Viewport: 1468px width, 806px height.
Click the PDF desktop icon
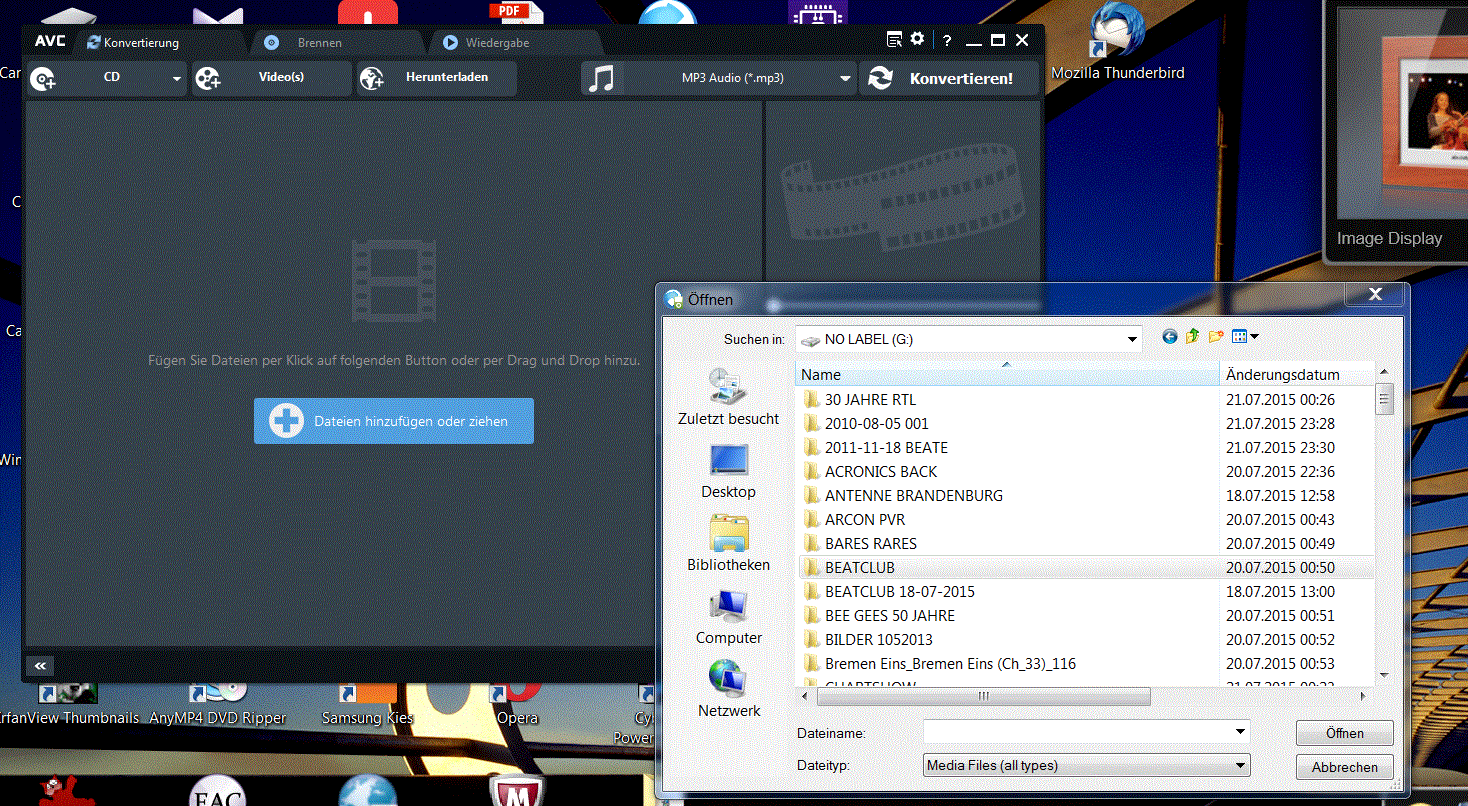(x=516, y=12)
